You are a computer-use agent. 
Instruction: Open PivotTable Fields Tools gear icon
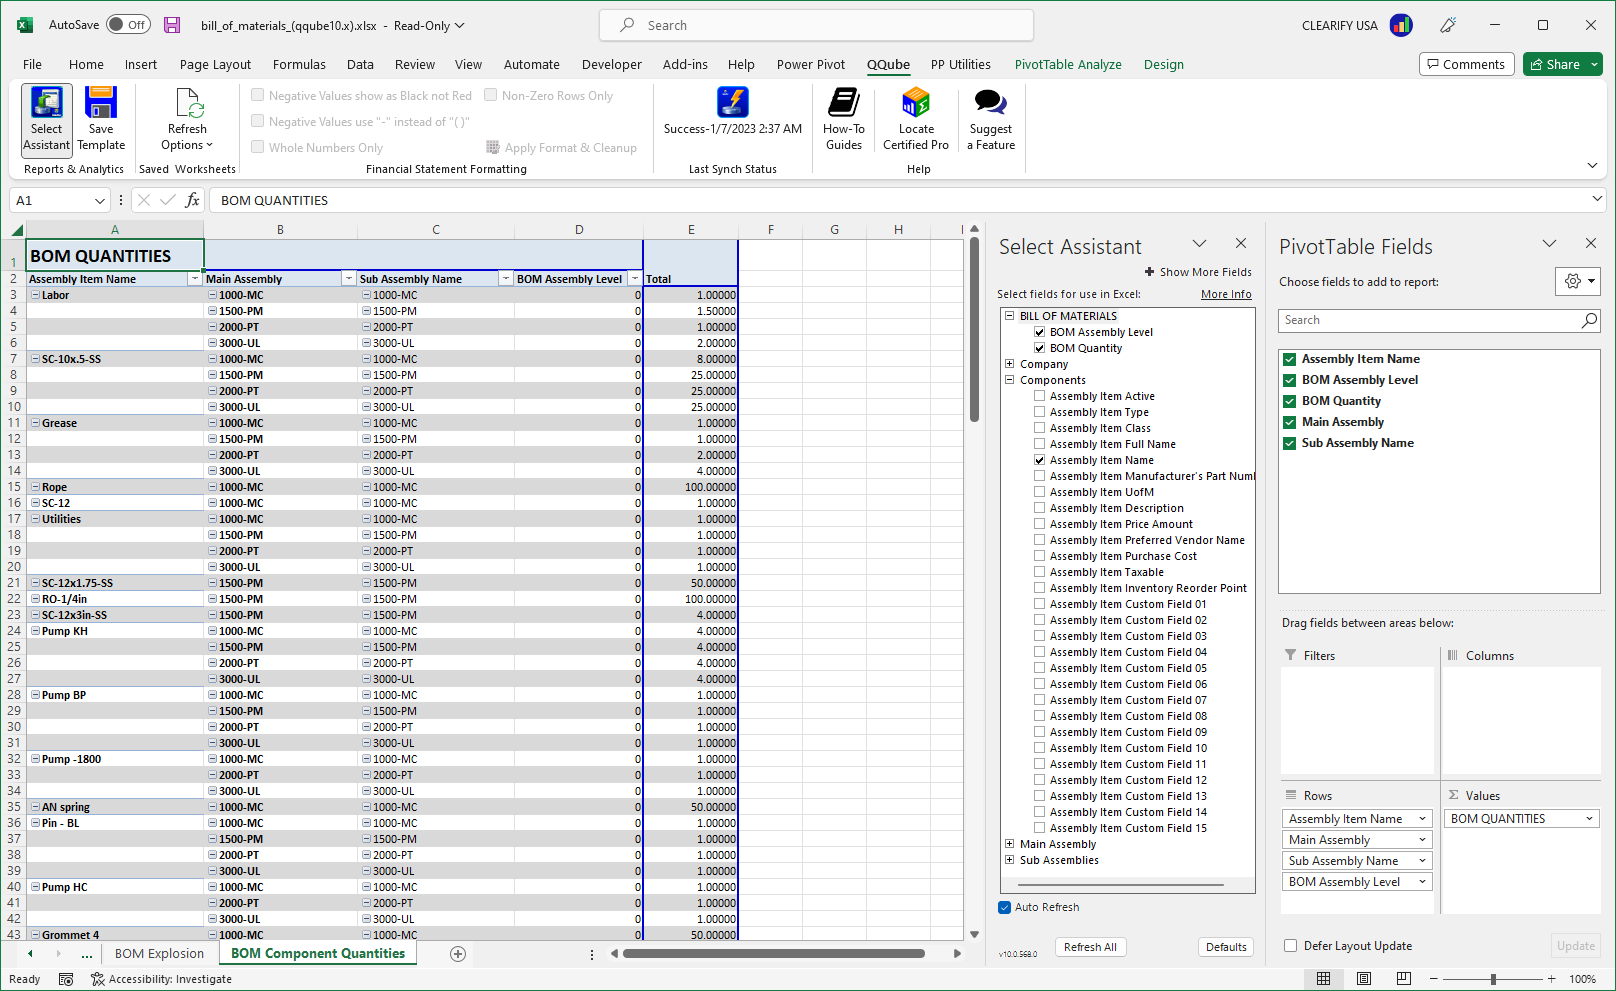[1577, 281]
